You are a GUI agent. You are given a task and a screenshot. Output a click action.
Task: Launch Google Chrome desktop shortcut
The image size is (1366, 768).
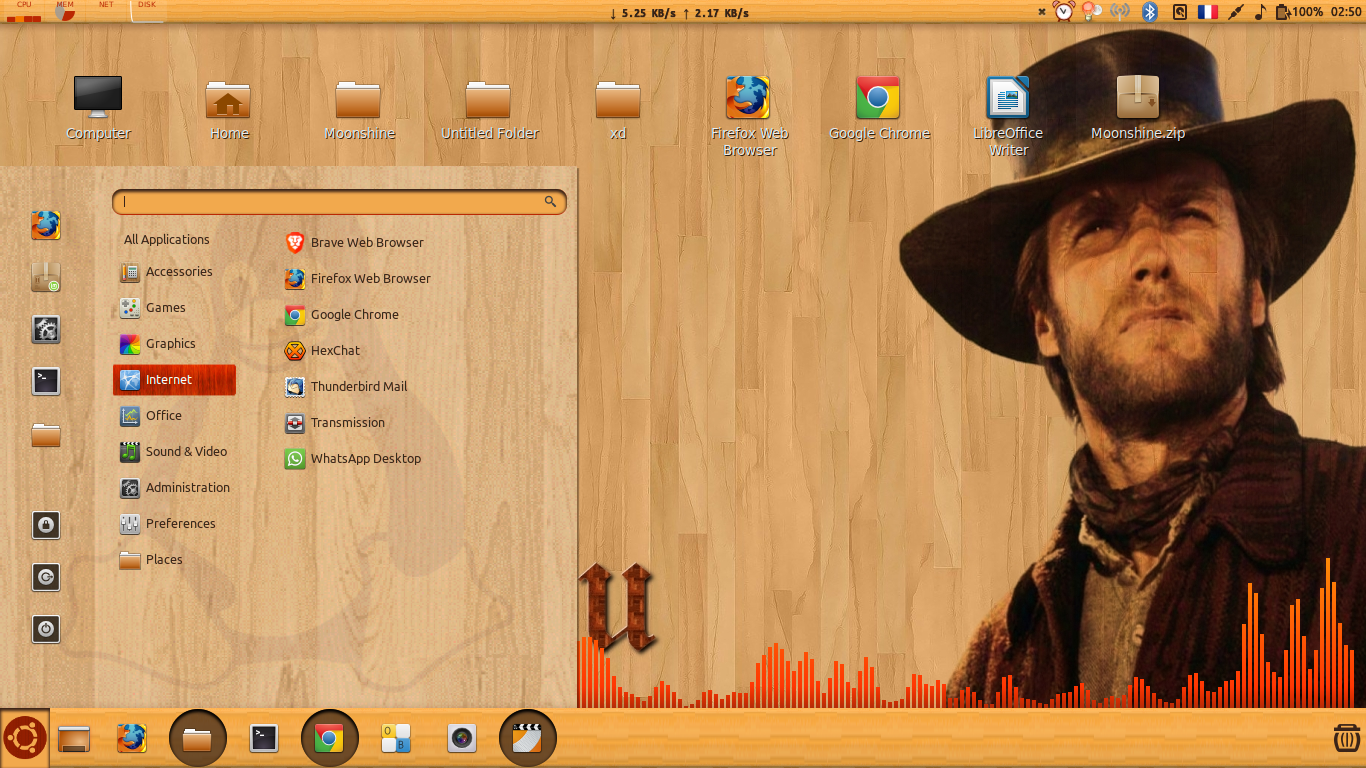(x=879, y=107)
